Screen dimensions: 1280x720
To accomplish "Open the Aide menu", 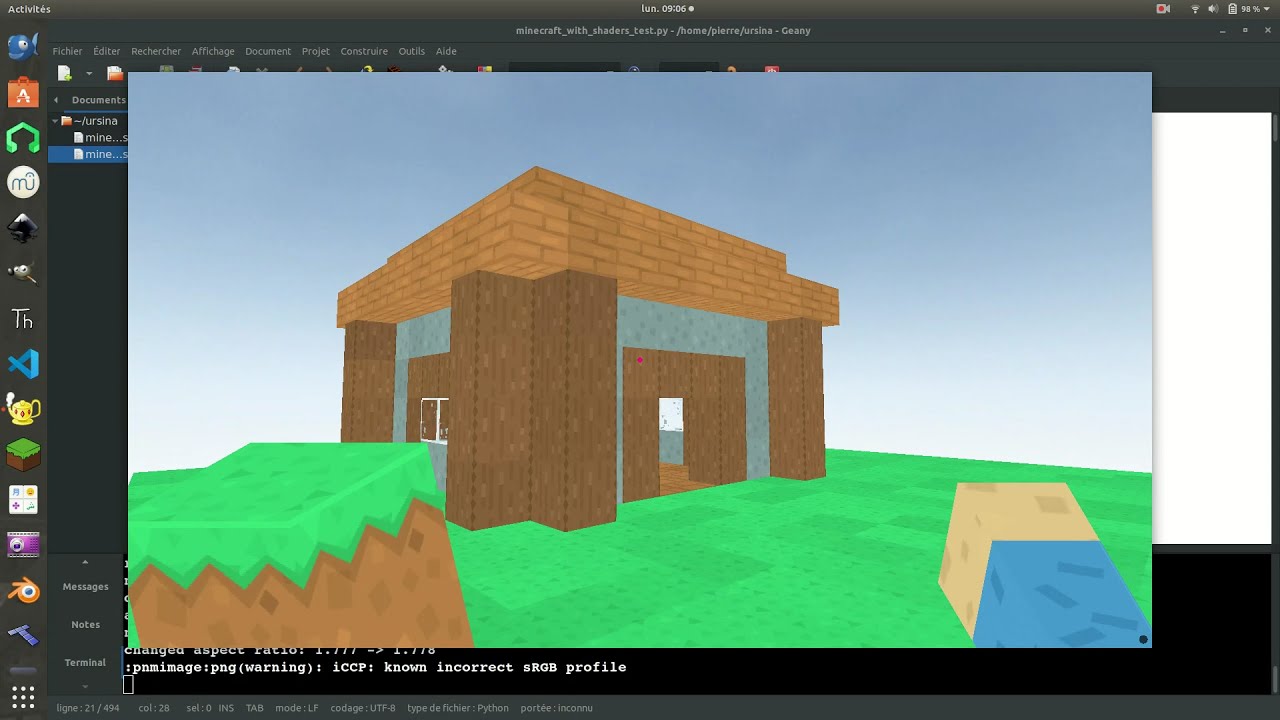I will pyautogui.click(x=446, y=51).
